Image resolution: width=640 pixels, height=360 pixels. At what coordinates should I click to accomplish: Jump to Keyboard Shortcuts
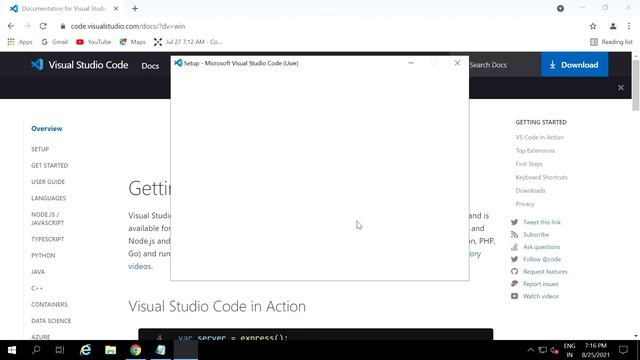click(x=541, y=177)
